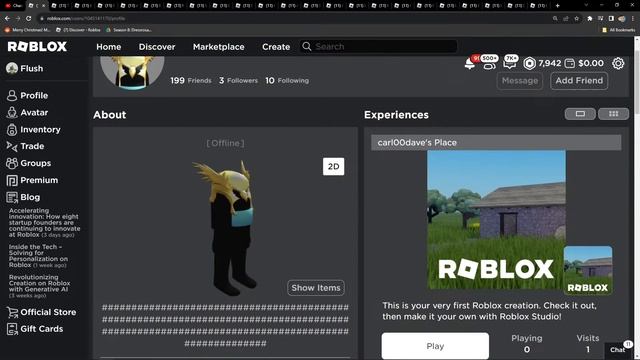Click the Roblox search field
Screen dimensions: 640x360
point(378,47)
